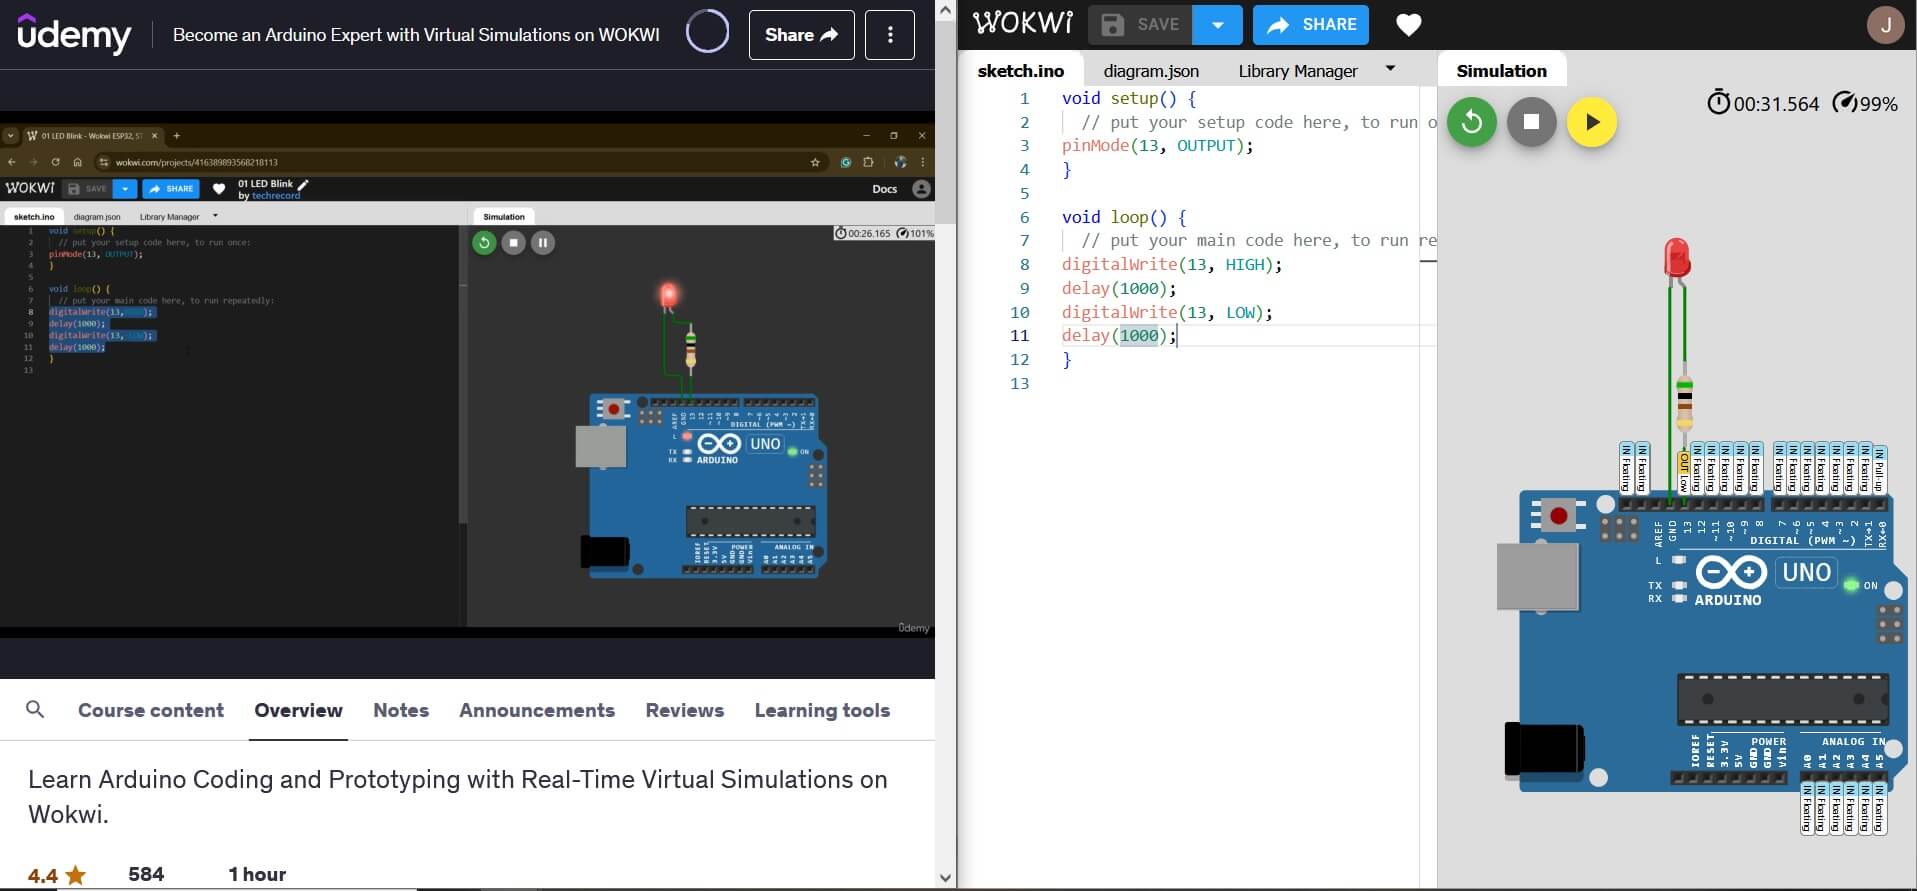Click the Arduino USB port
The image size is (1917, 891).
click(1537, 575)
